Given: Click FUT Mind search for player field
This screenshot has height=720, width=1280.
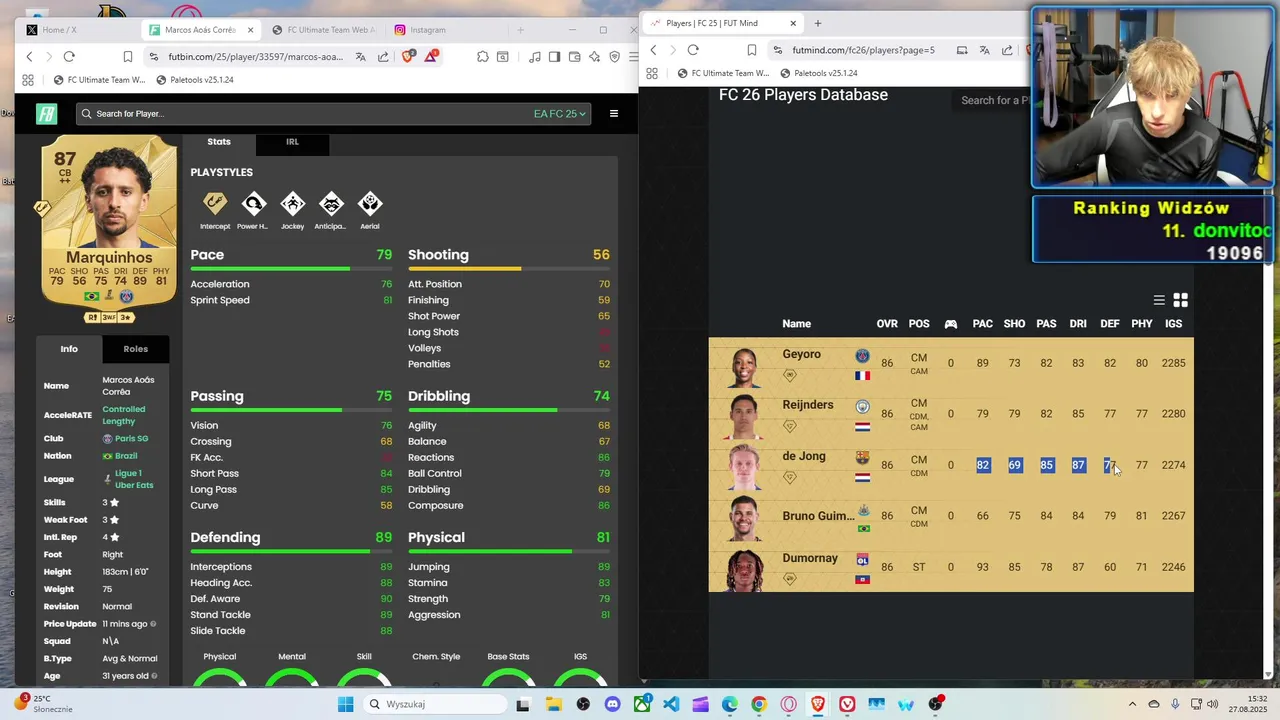Looking at the screenshot, I should (993, 100).
